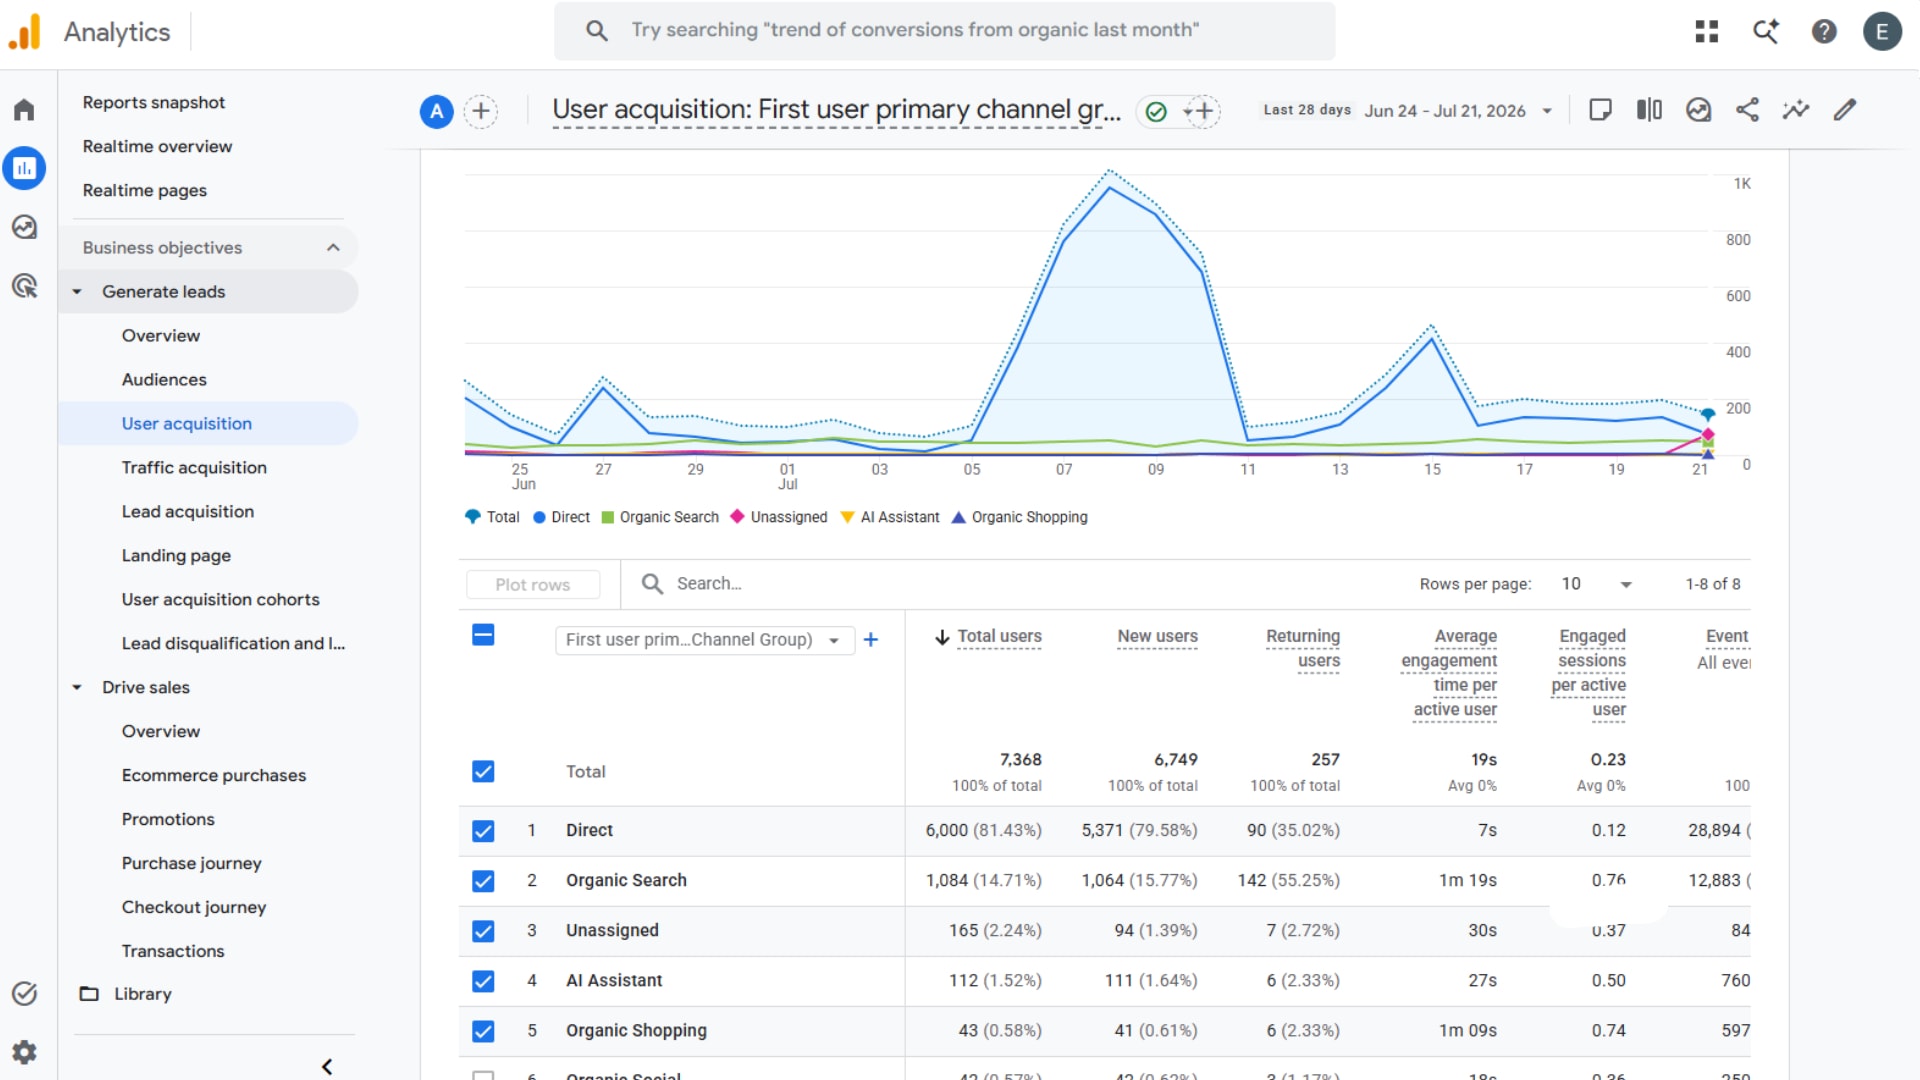Open Checkout journey report

click(x=194, y=908)
